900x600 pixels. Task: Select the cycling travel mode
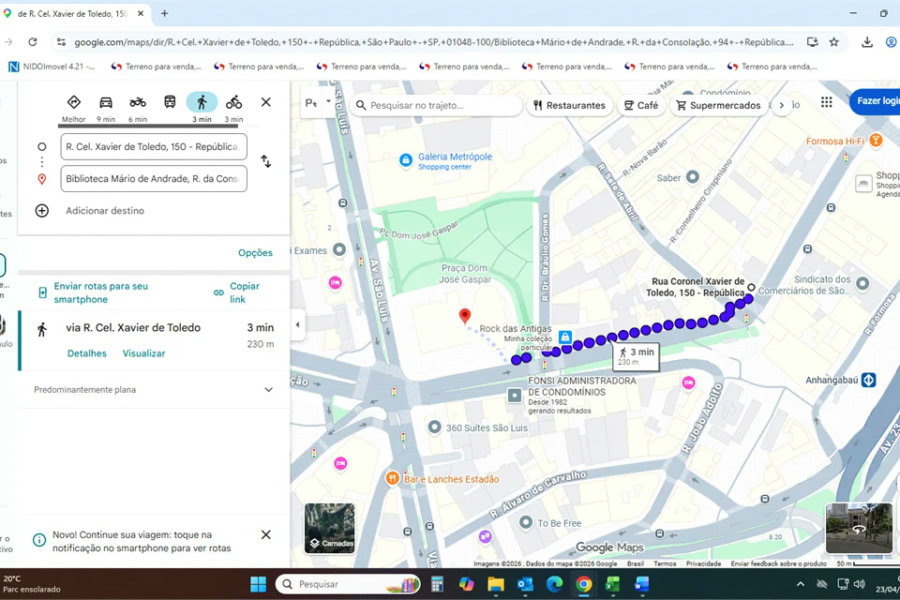[x=234, y=102]
